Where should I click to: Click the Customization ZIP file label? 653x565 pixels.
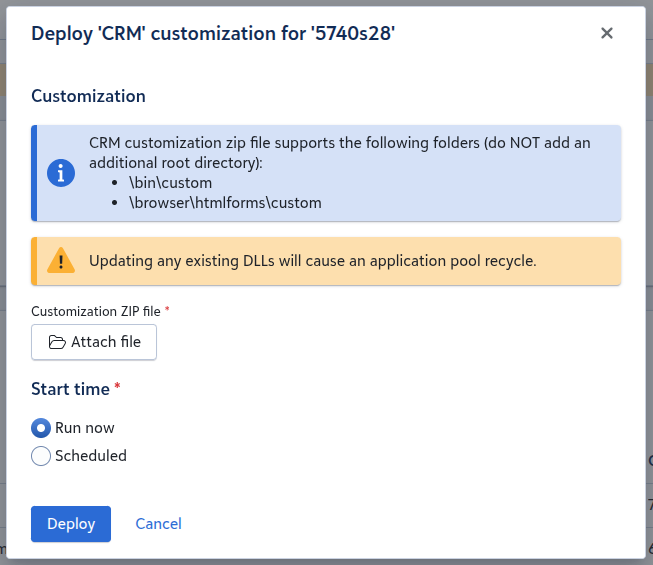tap(96, 311)
